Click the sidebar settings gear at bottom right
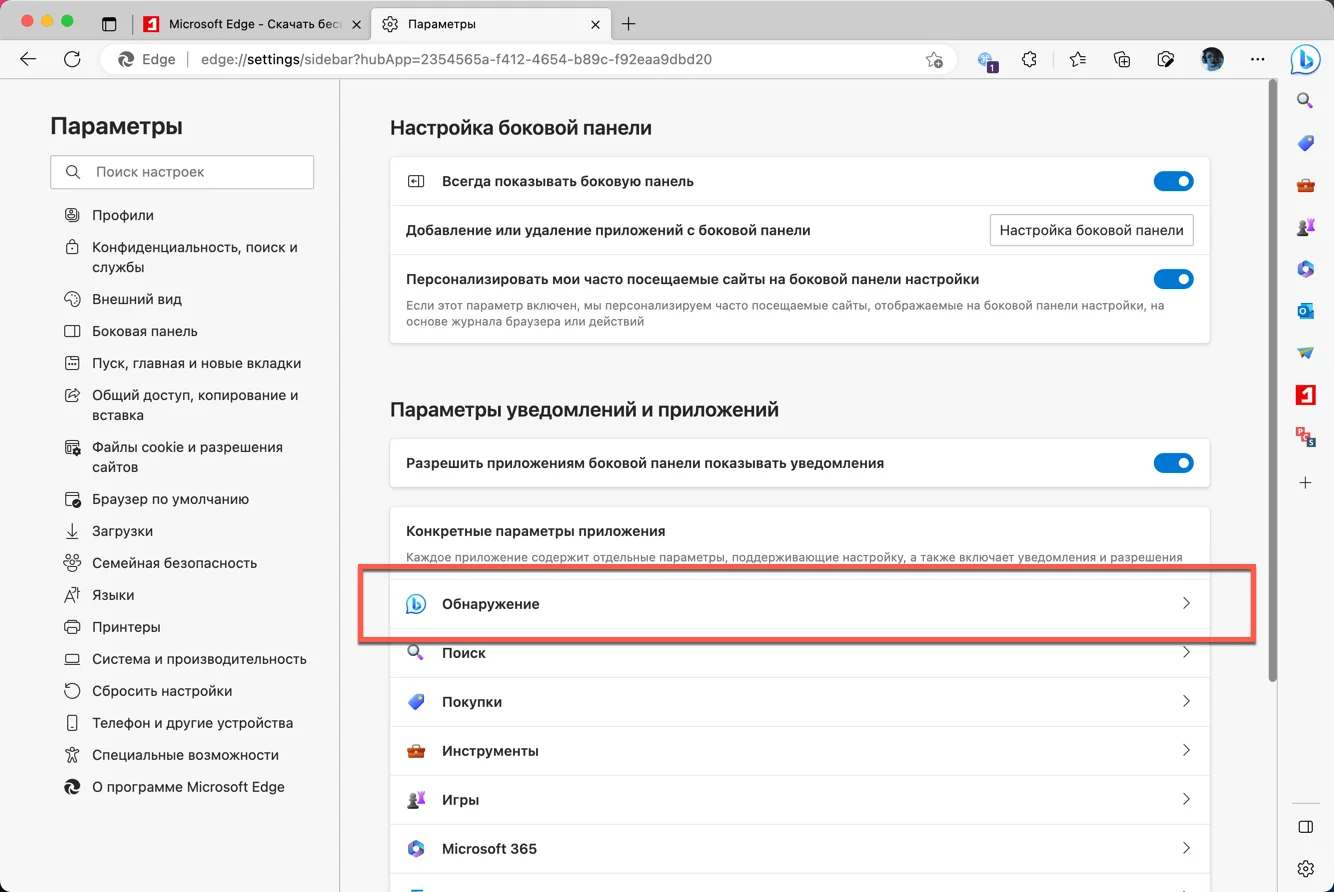 point(1305,868)
